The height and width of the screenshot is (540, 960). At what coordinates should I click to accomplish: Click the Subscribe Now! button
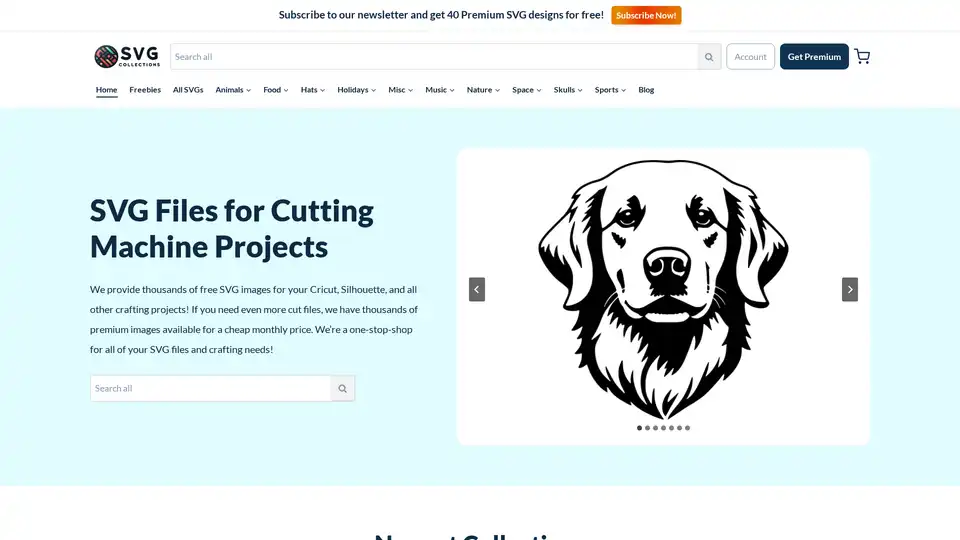coord(646,15)
